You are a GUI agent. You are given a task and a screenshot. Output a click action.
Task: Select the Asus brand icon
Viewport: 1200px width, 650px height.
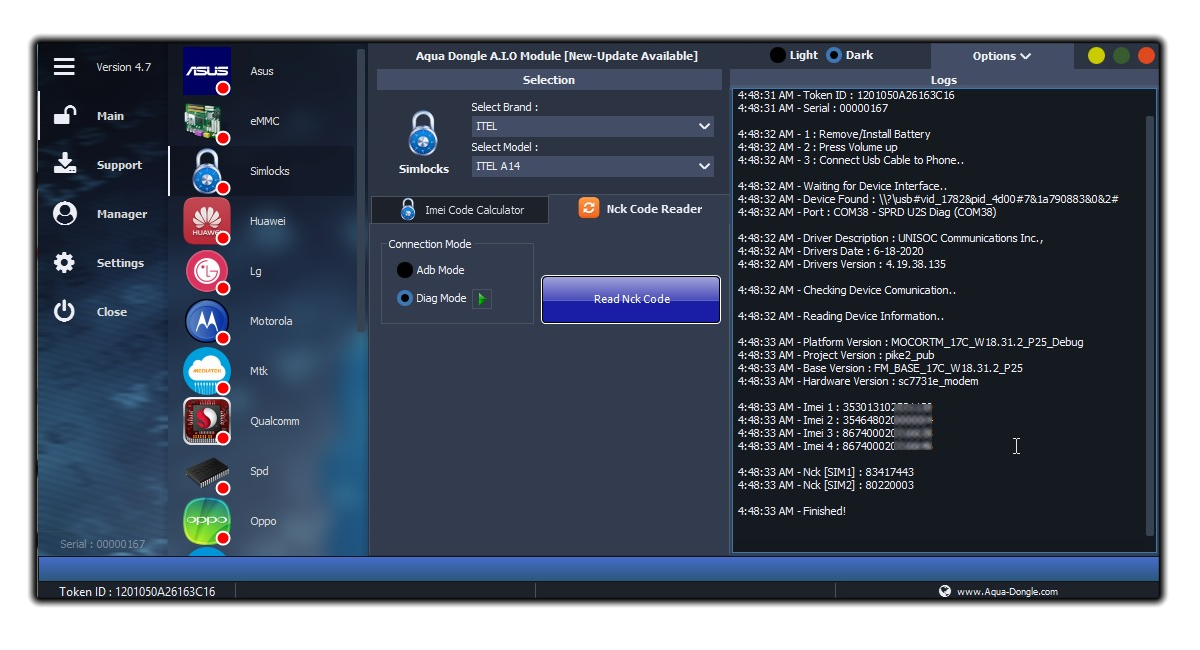click(207, 71)
